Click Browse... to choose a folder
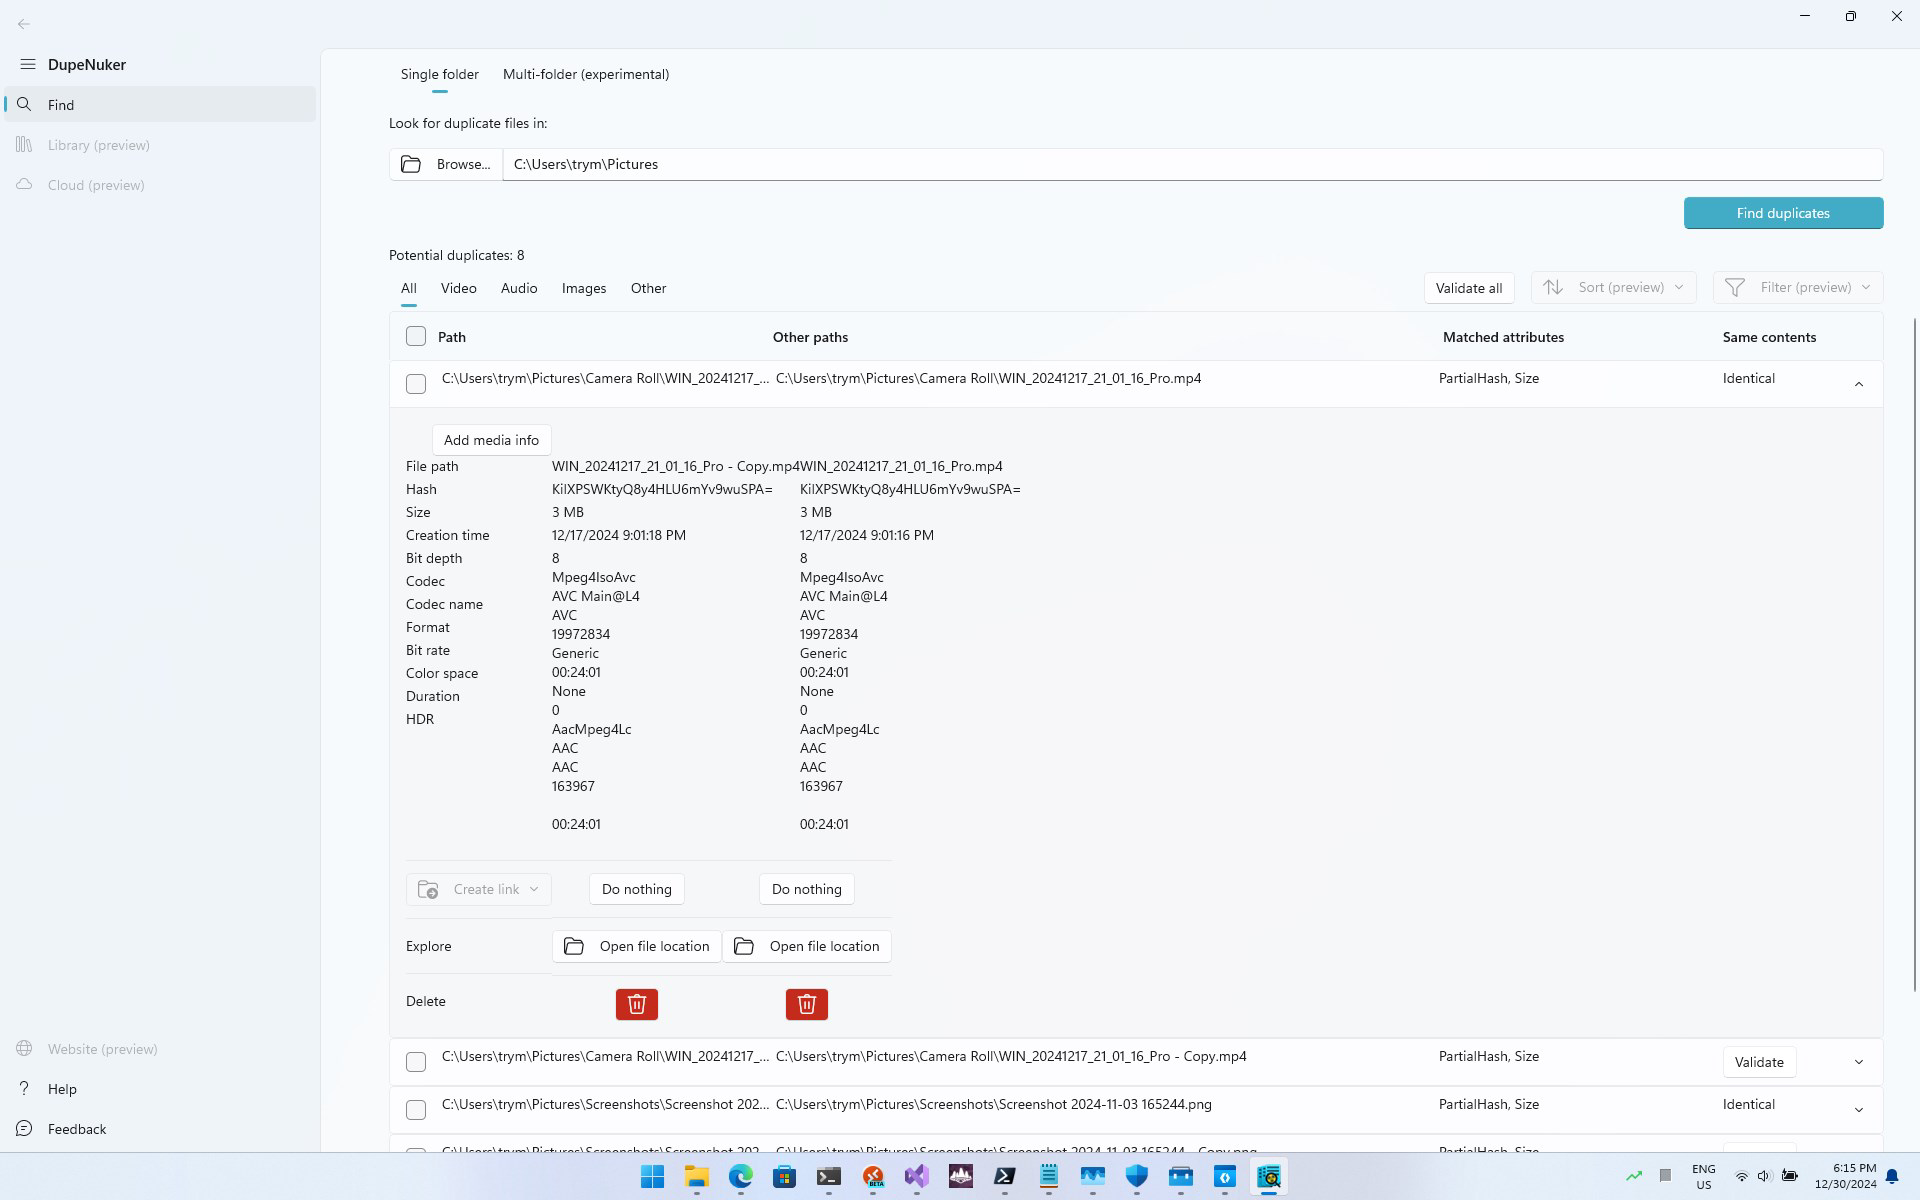The height and width of the screenshot is (1200, 1920). (446, 164)
